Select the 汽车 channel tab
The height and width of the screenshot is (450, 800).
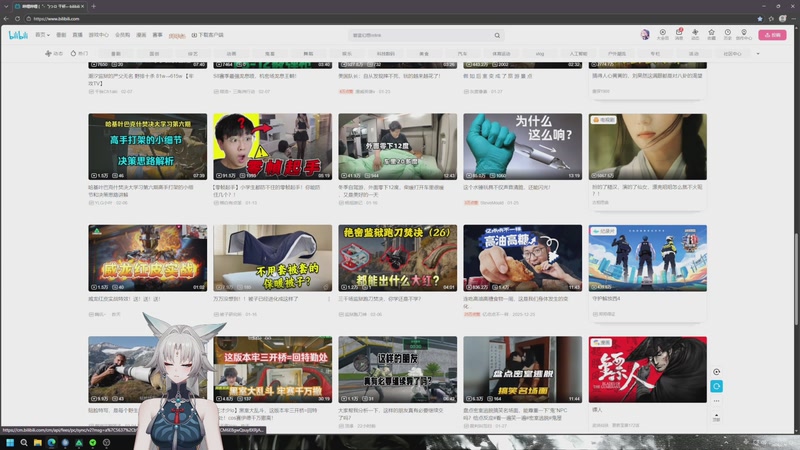coord(462,54)
